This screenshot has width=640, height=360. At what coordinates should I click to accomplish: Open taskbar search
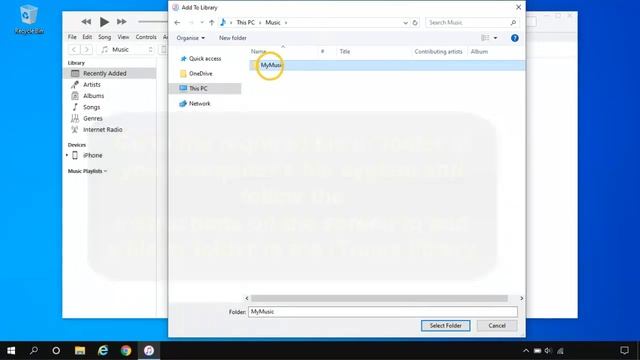(x=34, y=351)
